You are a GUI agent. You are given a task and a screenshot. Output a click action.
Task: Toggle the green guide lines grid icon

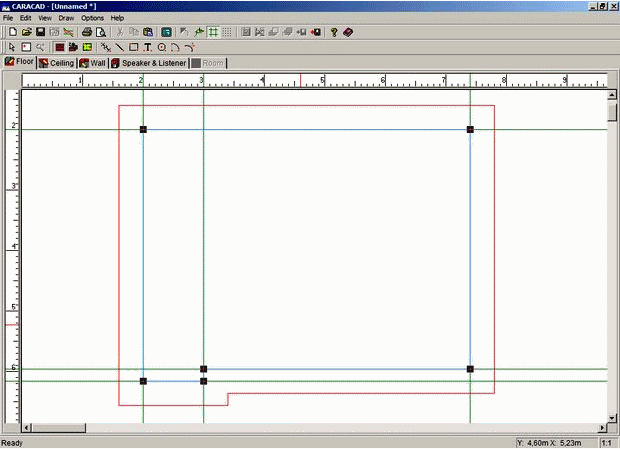(214, 32)
